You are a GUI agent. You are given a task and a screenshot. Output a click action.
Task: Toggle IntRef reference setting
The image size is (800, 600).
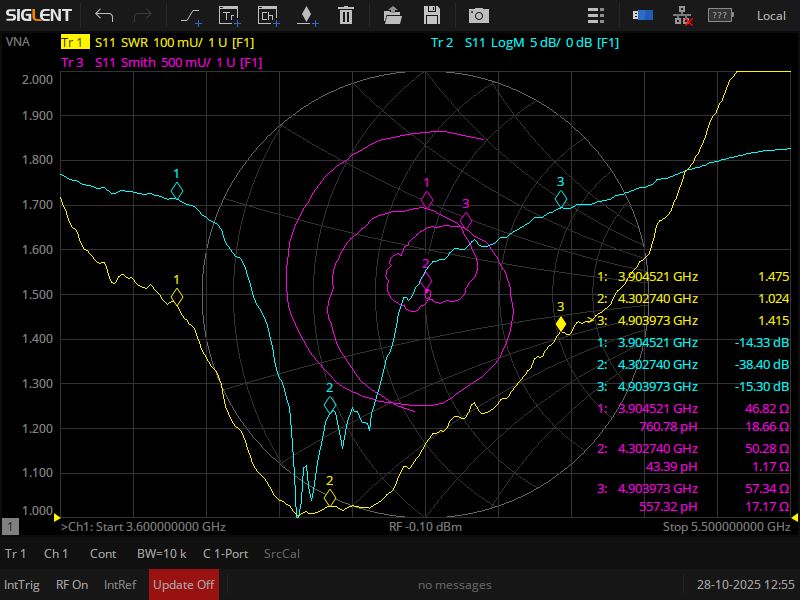click(x=120, y=585)
